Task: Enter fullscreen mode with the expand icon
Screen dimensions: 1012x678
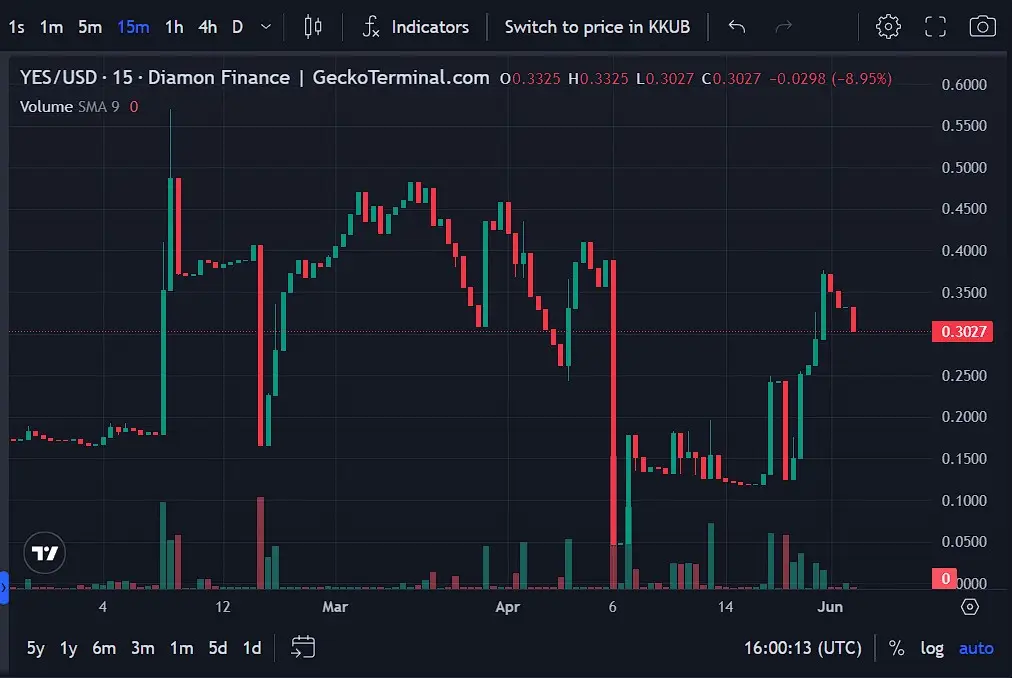Action: click(x=935, y=26)
